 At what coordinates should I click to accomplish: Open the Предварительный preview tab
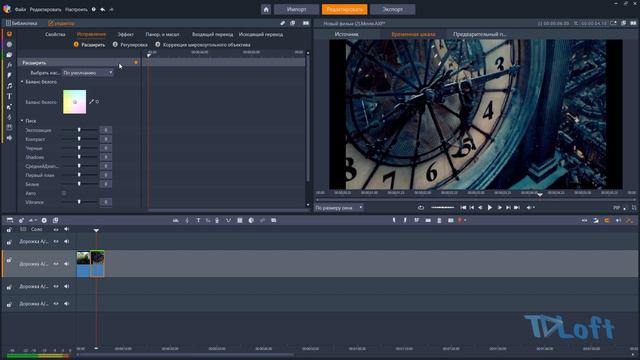(480, 34)
